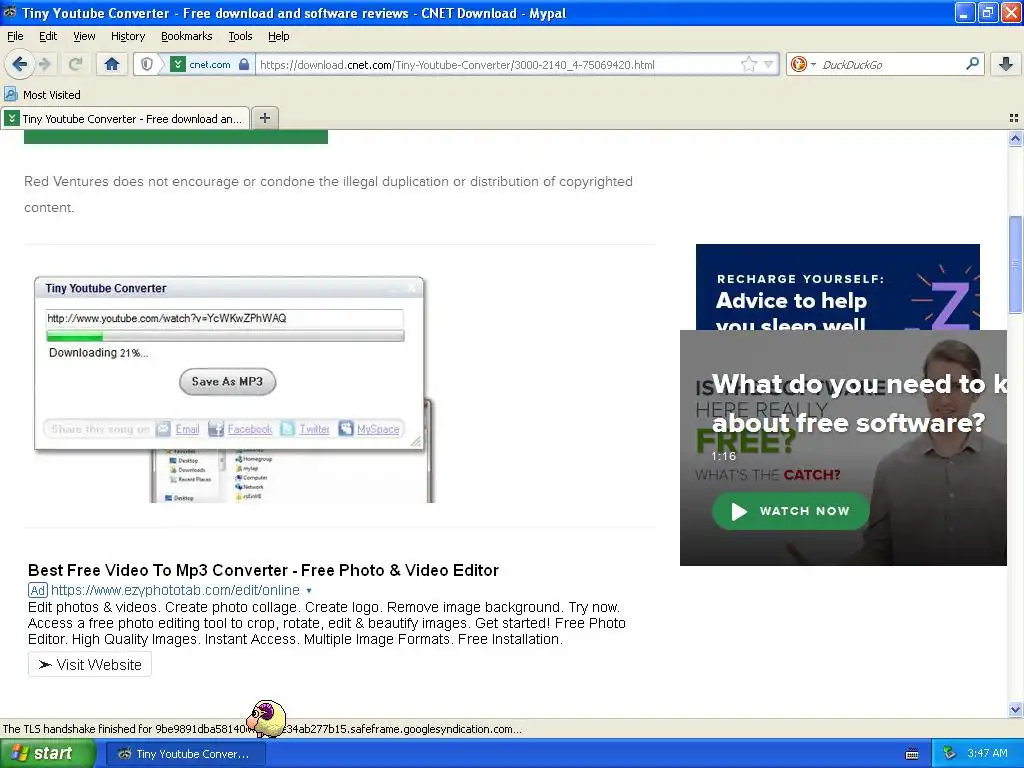Open the Most Visited bookmarks folder

coord(43,95)
